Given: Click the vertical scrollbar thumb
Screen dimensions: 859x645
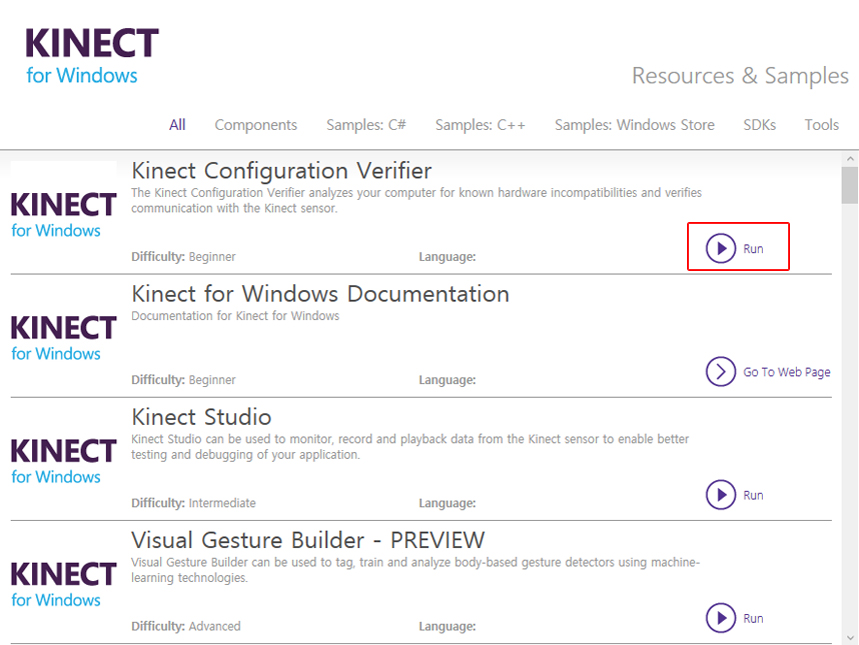Looking at the screenshot, I should click(x=850, y=185).
